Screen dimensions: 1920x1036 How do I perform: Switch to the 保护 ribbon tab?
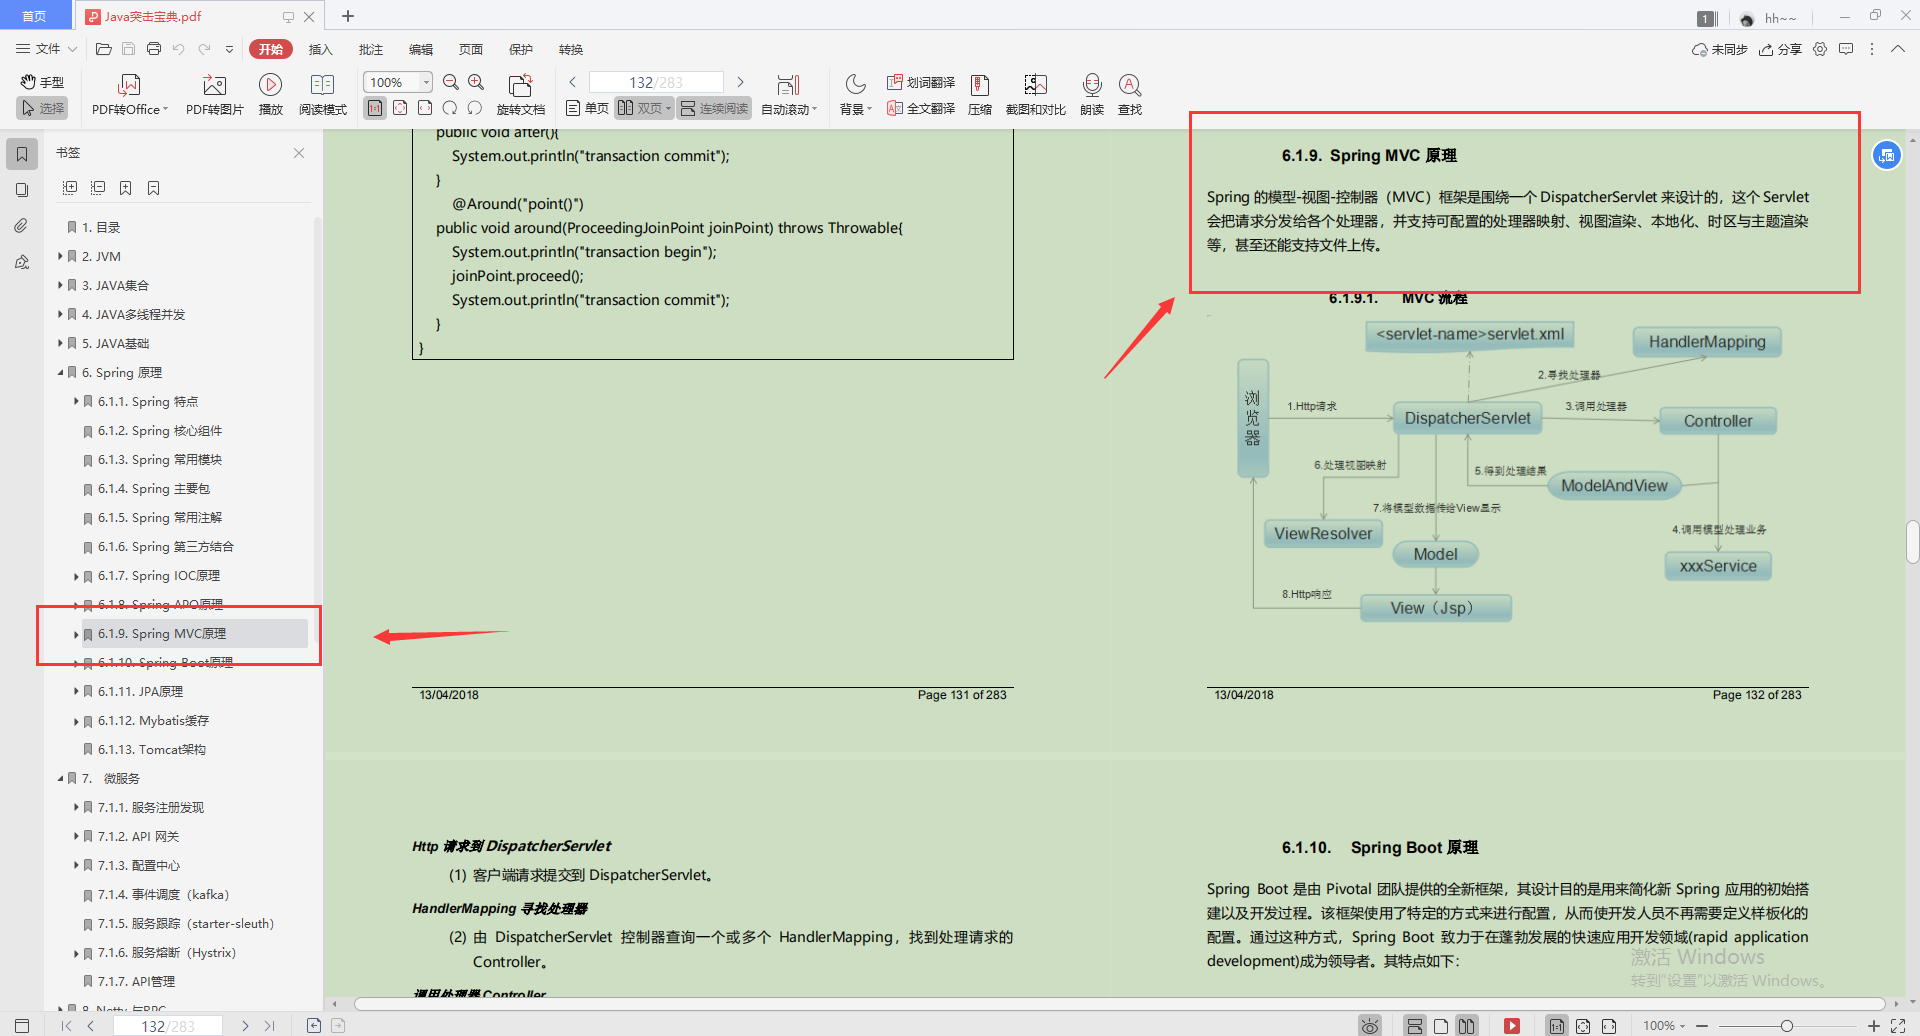[520, 49]
